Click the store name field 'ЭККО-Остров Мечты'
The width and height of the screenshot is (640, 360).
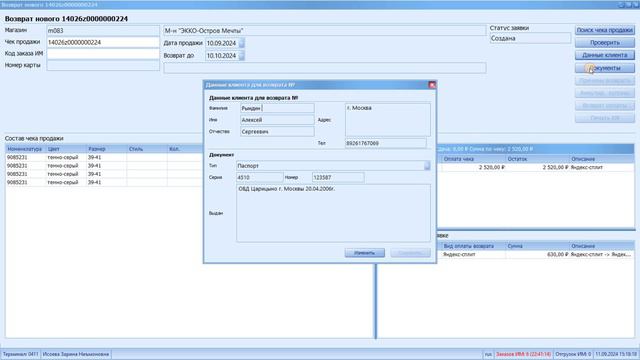(324, 31)
